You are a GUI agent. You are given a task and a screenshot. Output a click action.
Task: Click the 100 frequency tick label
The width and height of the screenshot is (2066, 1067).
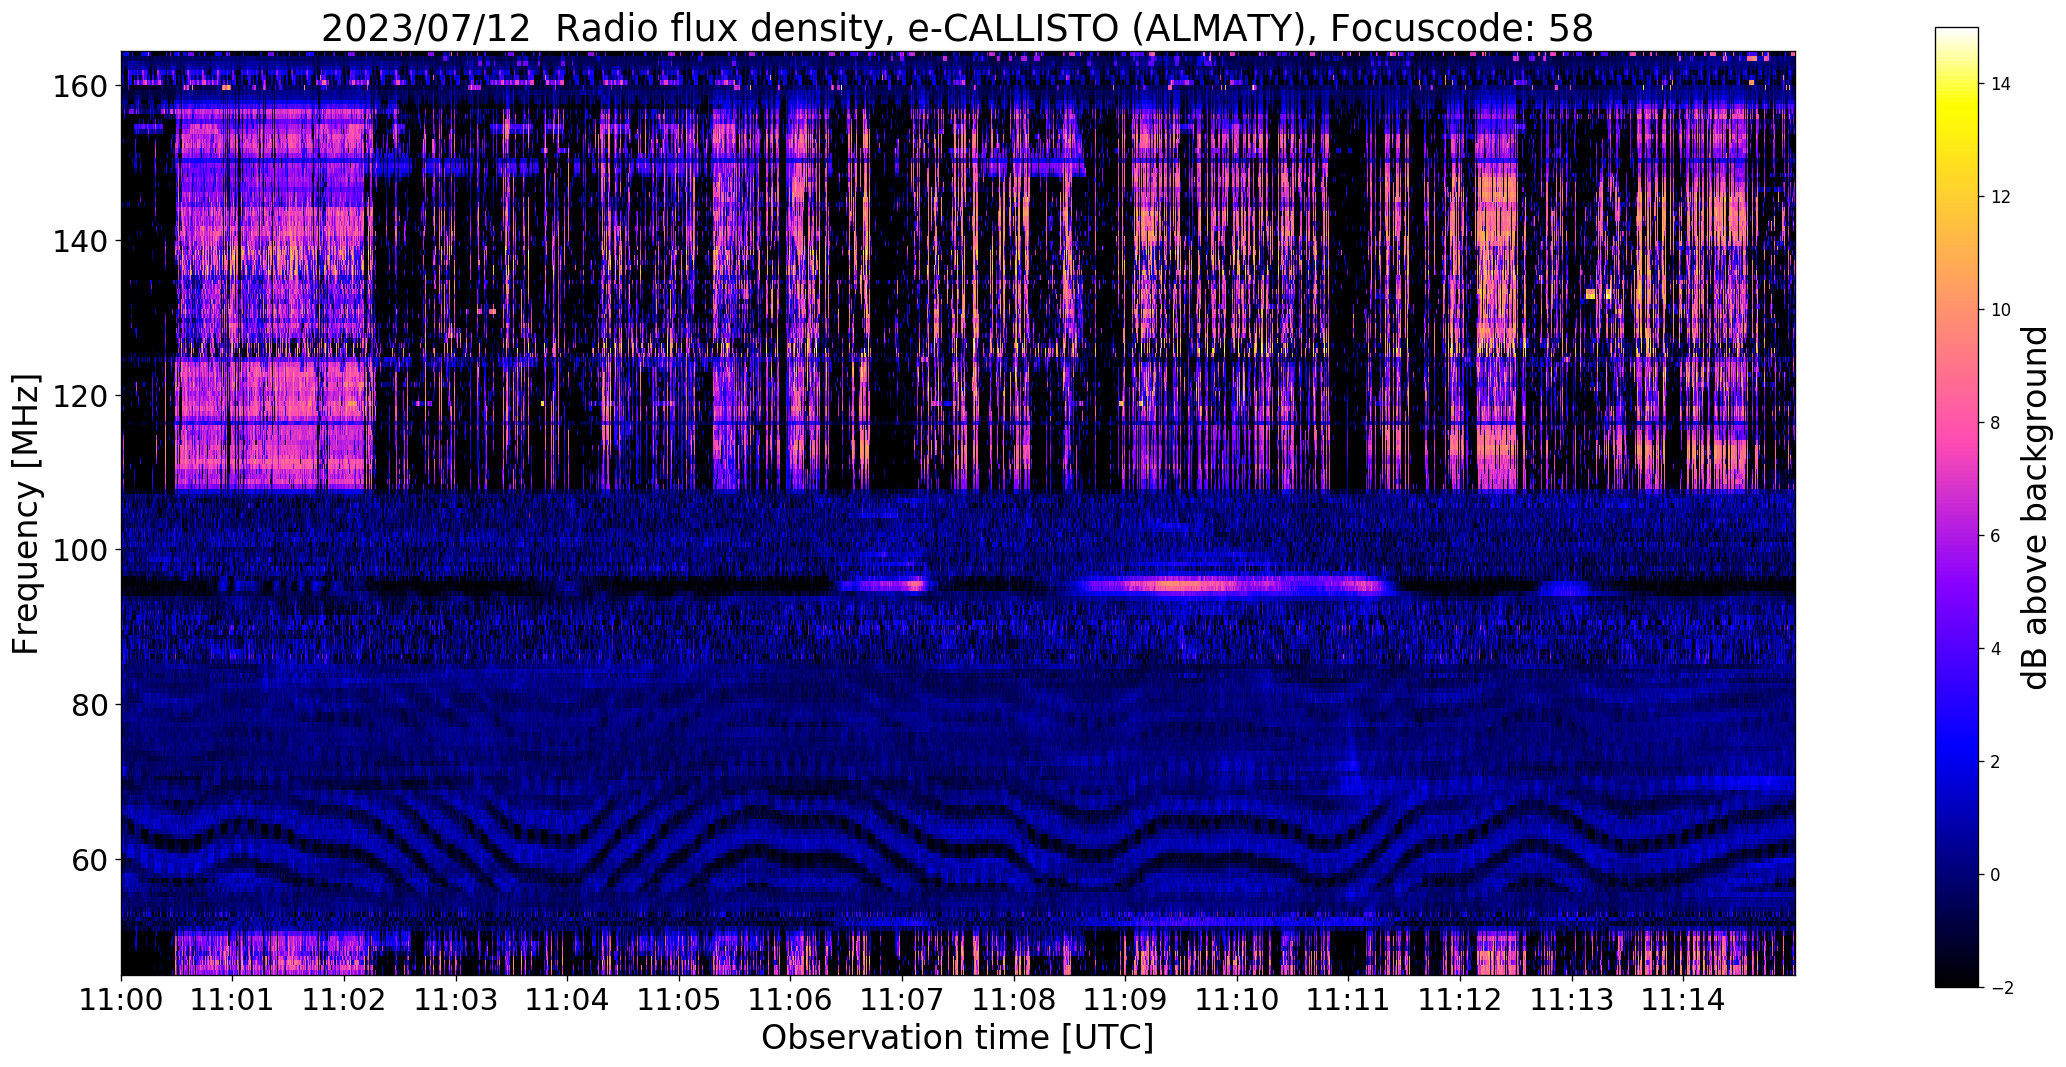(79, 550)
